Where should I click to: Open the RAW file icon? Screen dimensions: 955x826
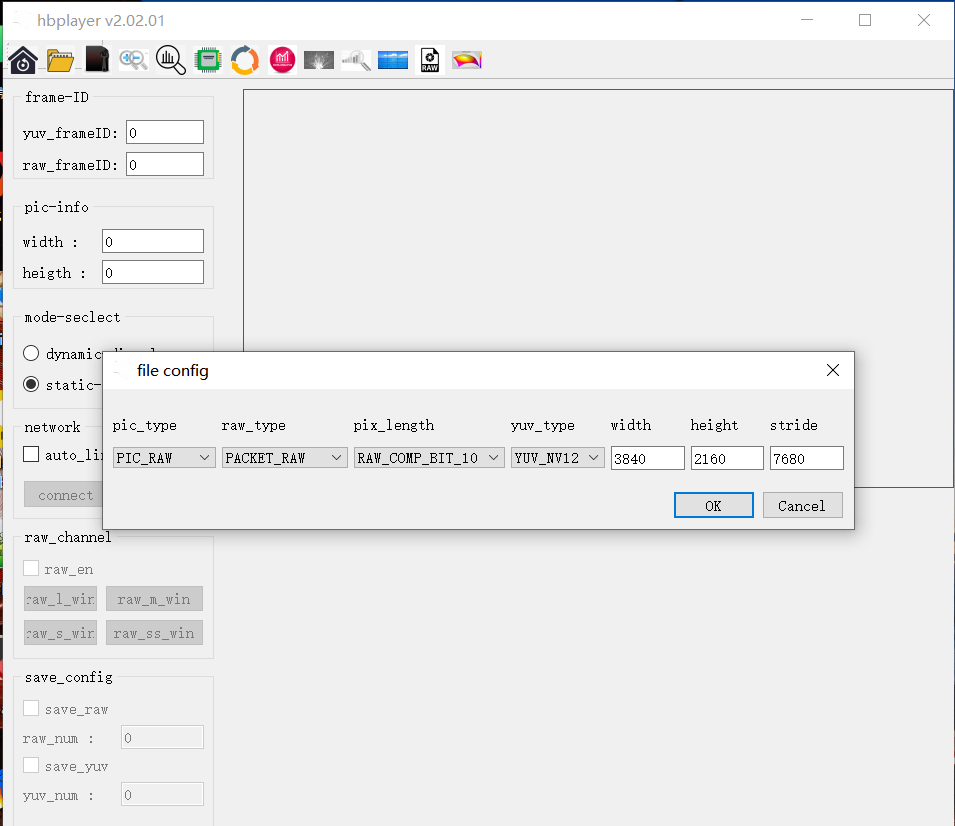point(430,60)
